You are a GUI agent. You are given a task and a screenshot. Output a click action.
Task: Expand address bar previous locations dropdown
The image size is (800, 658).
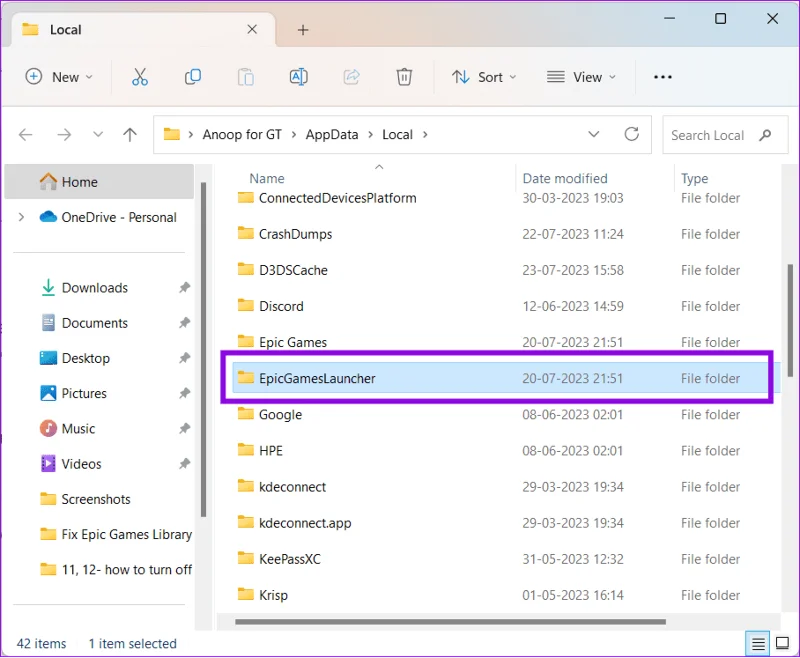point(593,134)
